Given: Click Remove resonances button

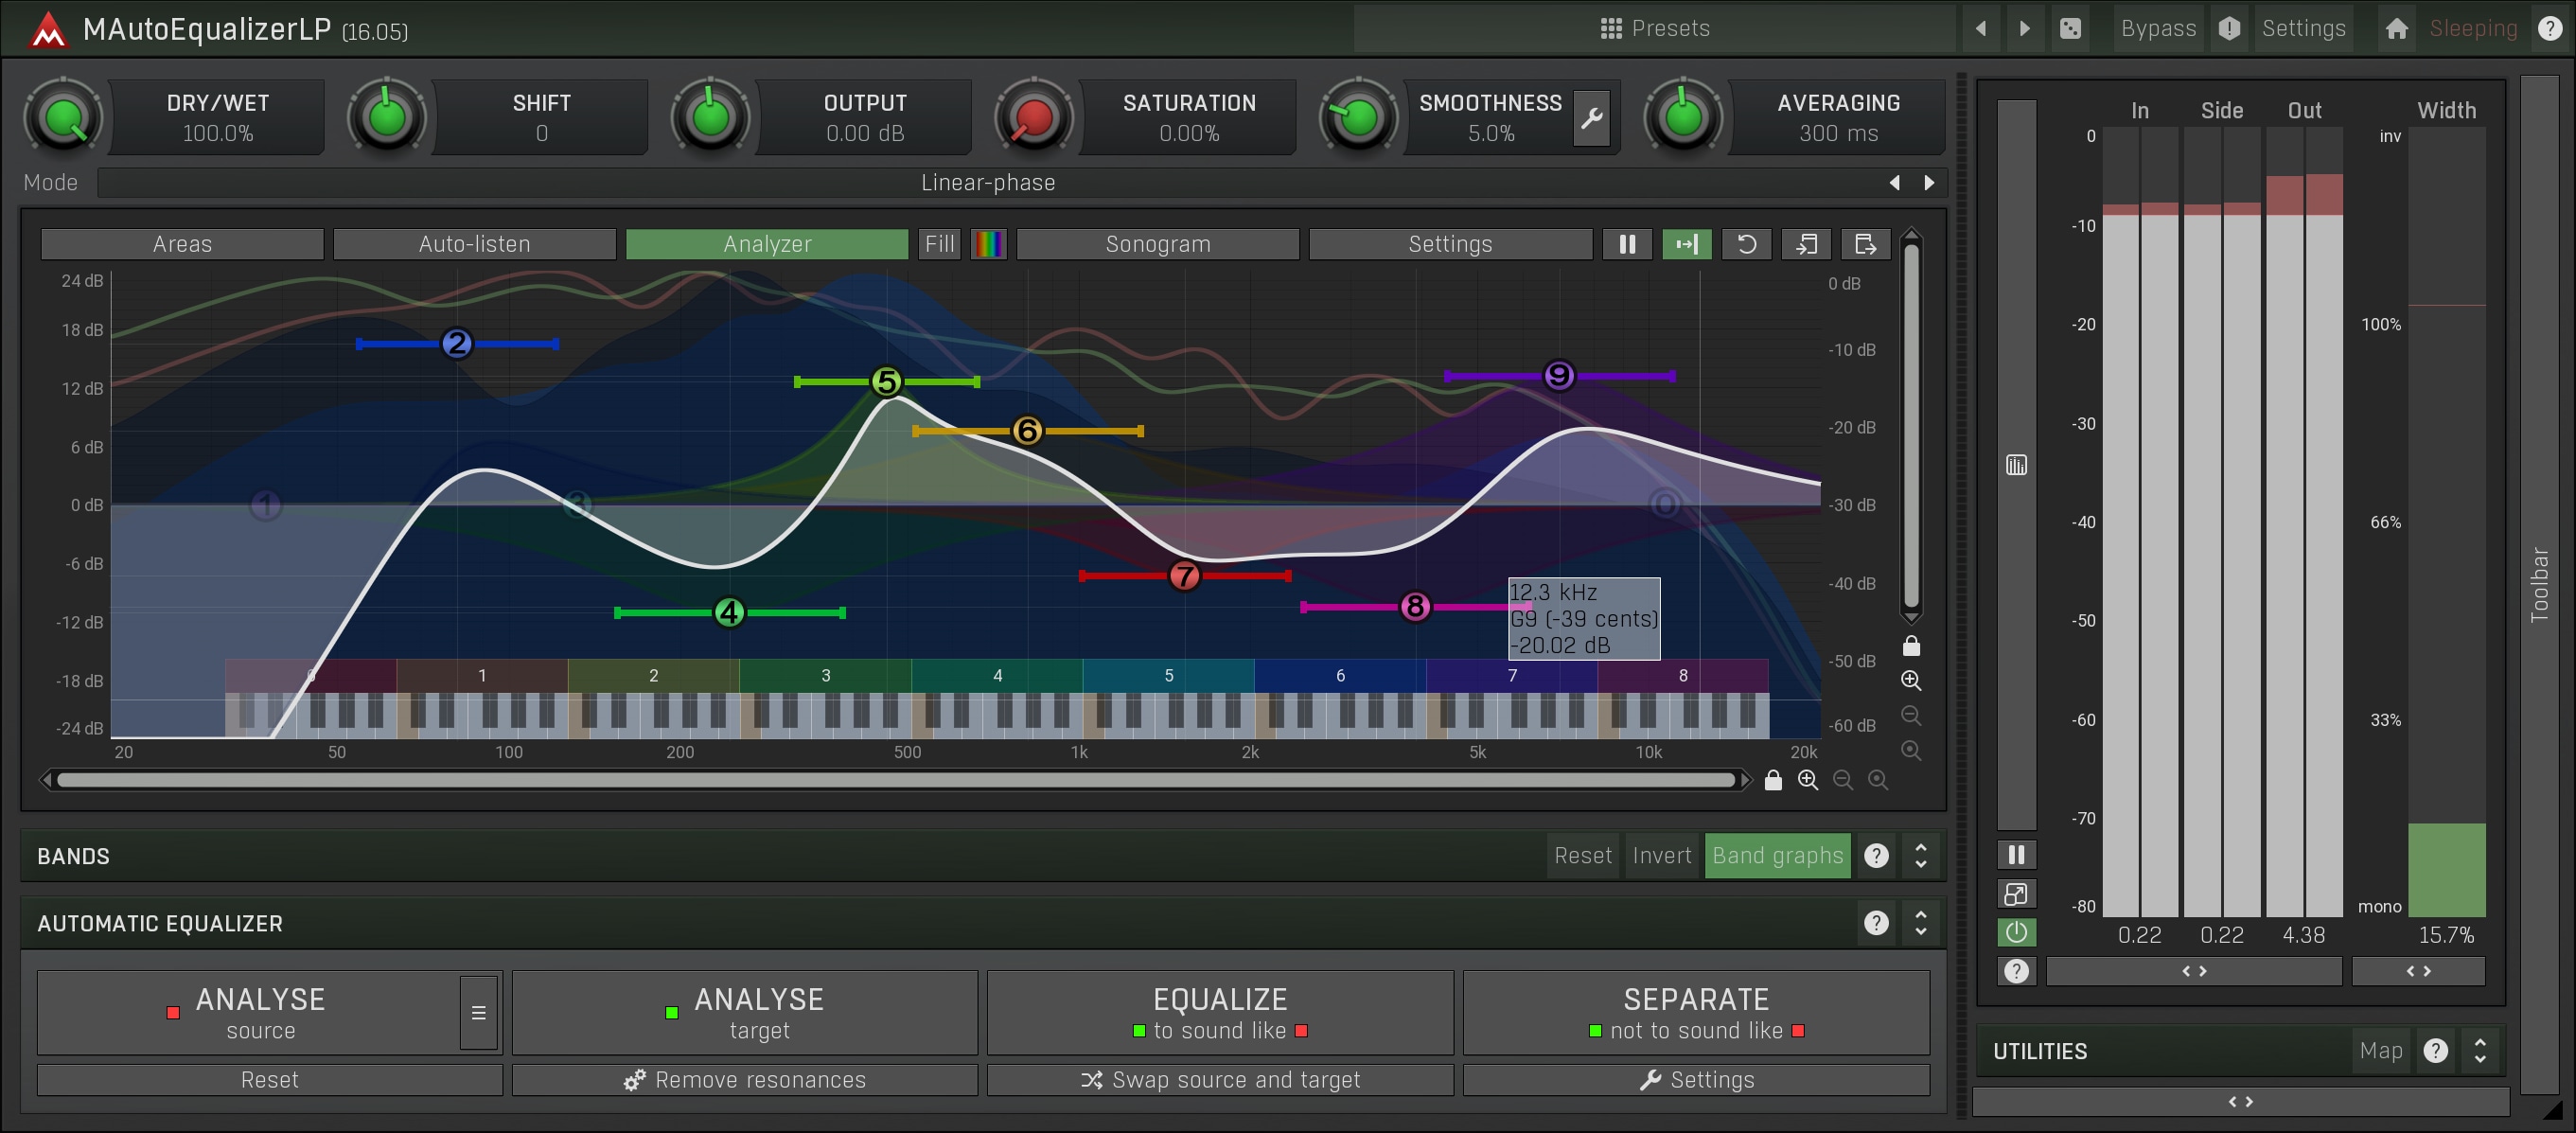Looking at the screenshot, I should (745, 1080).
